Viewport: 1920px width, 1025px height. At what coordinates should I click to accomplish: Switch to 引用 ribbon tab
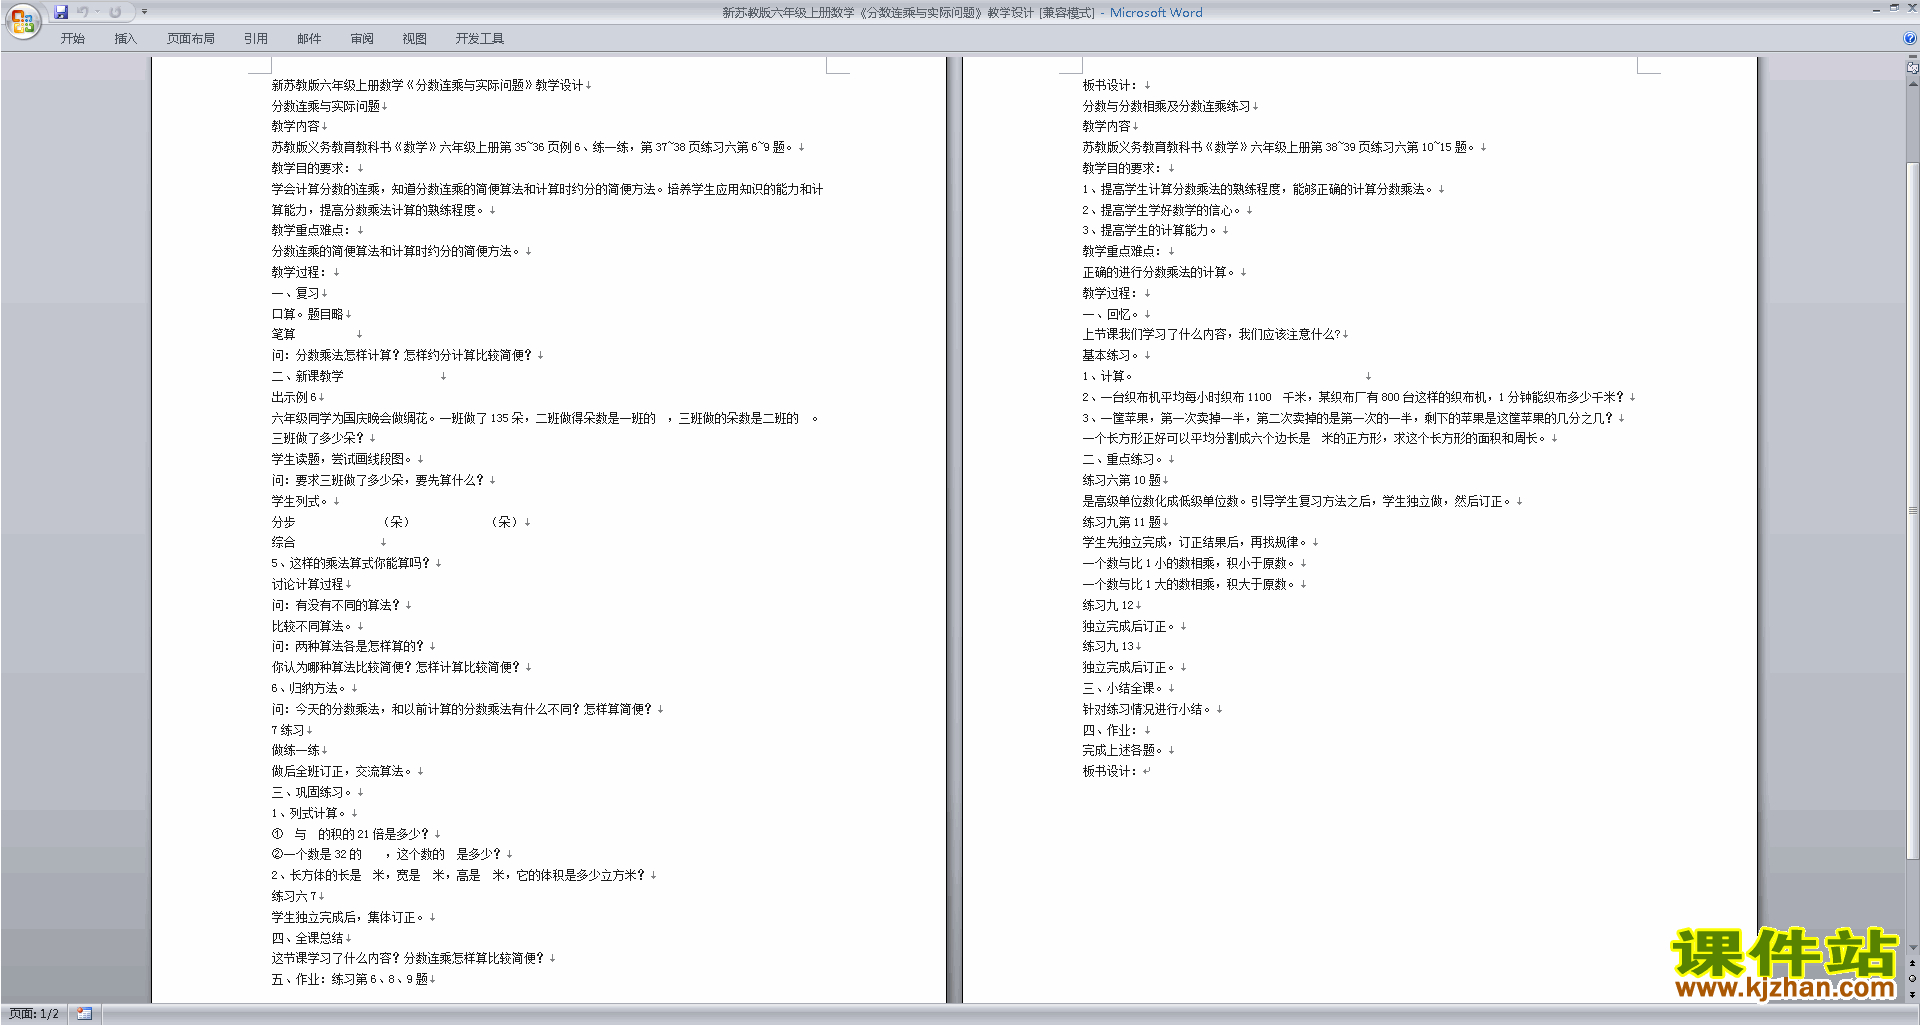(256, 39)
